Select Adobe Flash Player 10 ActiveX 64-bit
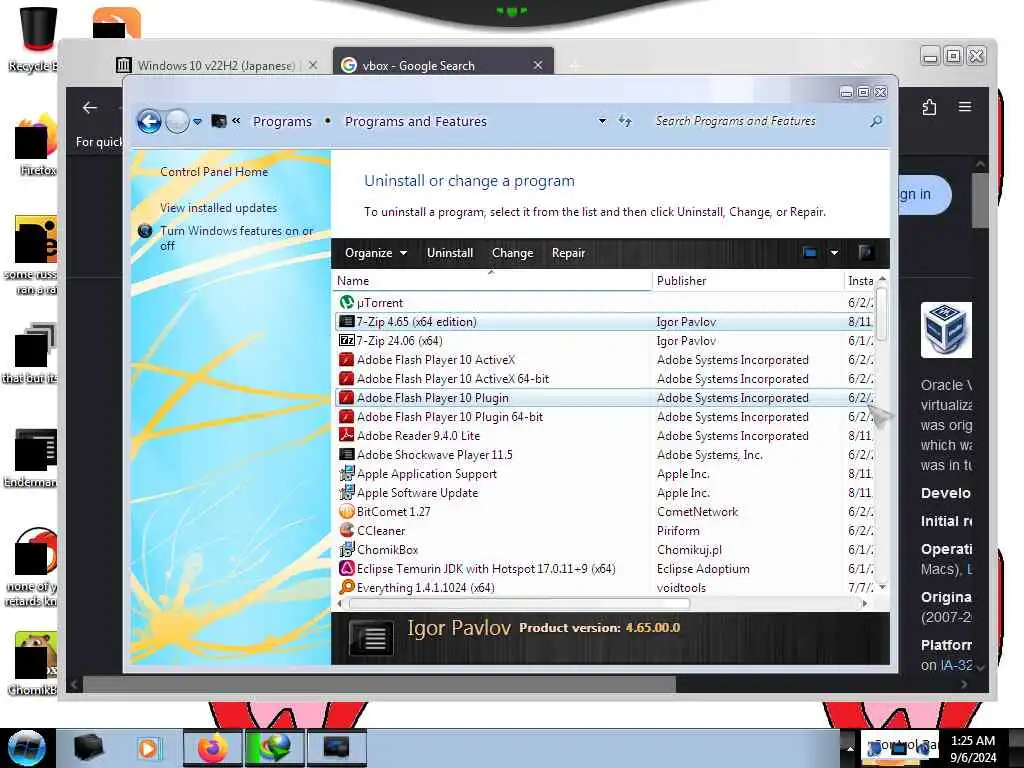1024x768 pixels. (x=453, y=379)
